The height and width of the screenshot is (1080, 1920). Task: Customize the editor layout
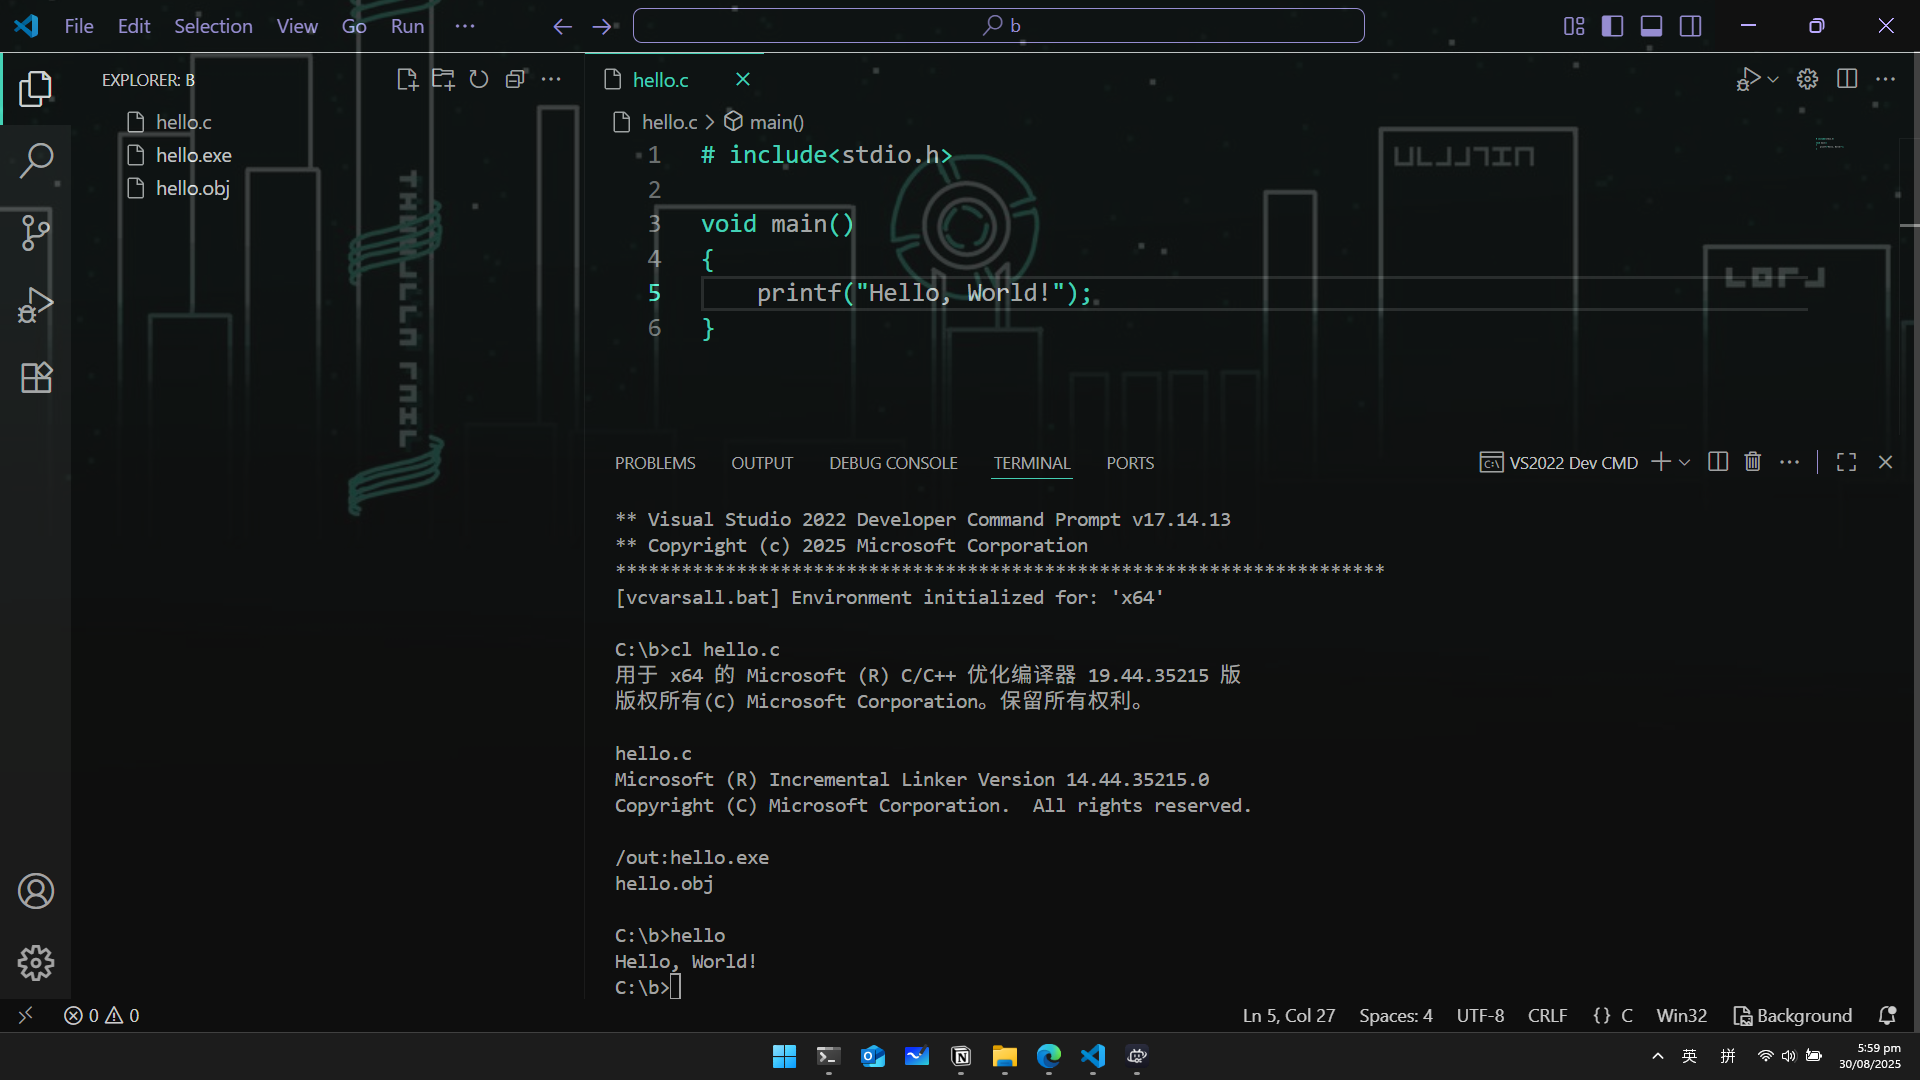(x=1574, y=26)
